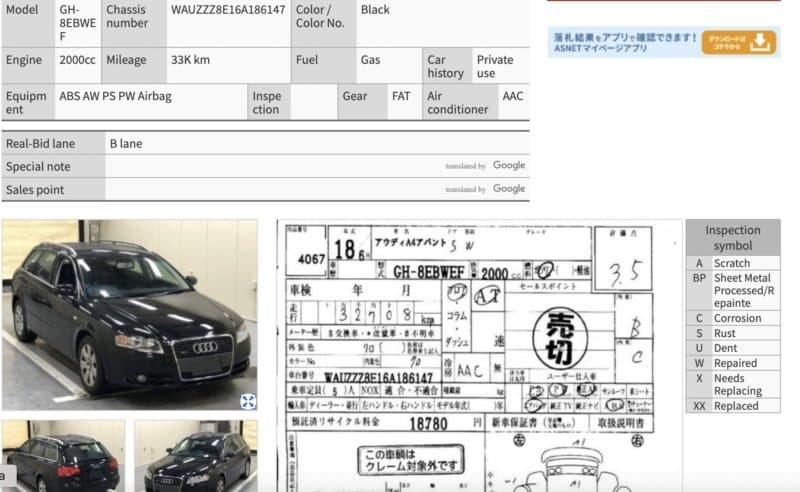
Task: Click the 'Rust' legend row
Action: pos(733,333)
